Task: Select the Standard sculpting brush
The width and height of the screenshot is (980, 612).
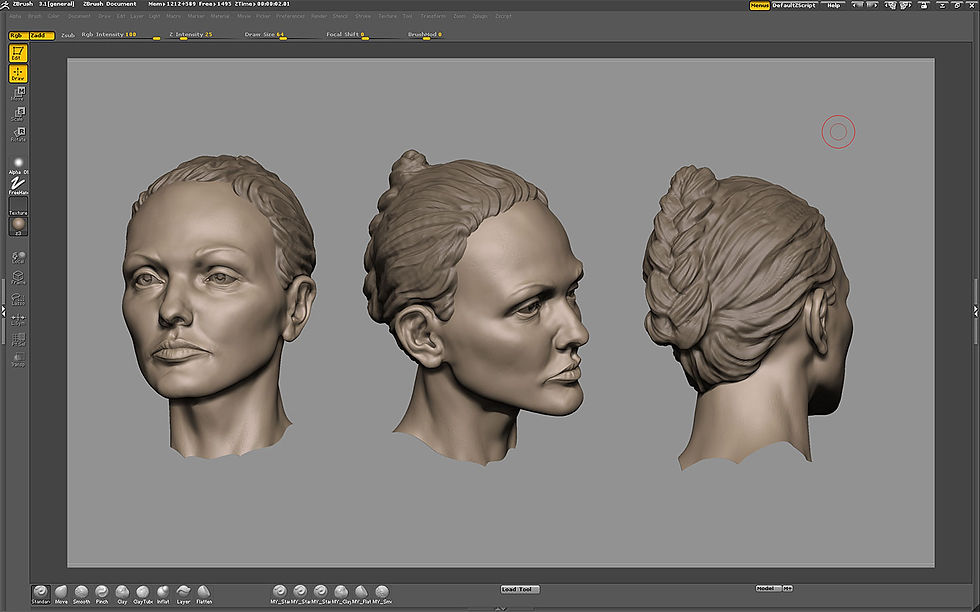Action: coord(40,593)
